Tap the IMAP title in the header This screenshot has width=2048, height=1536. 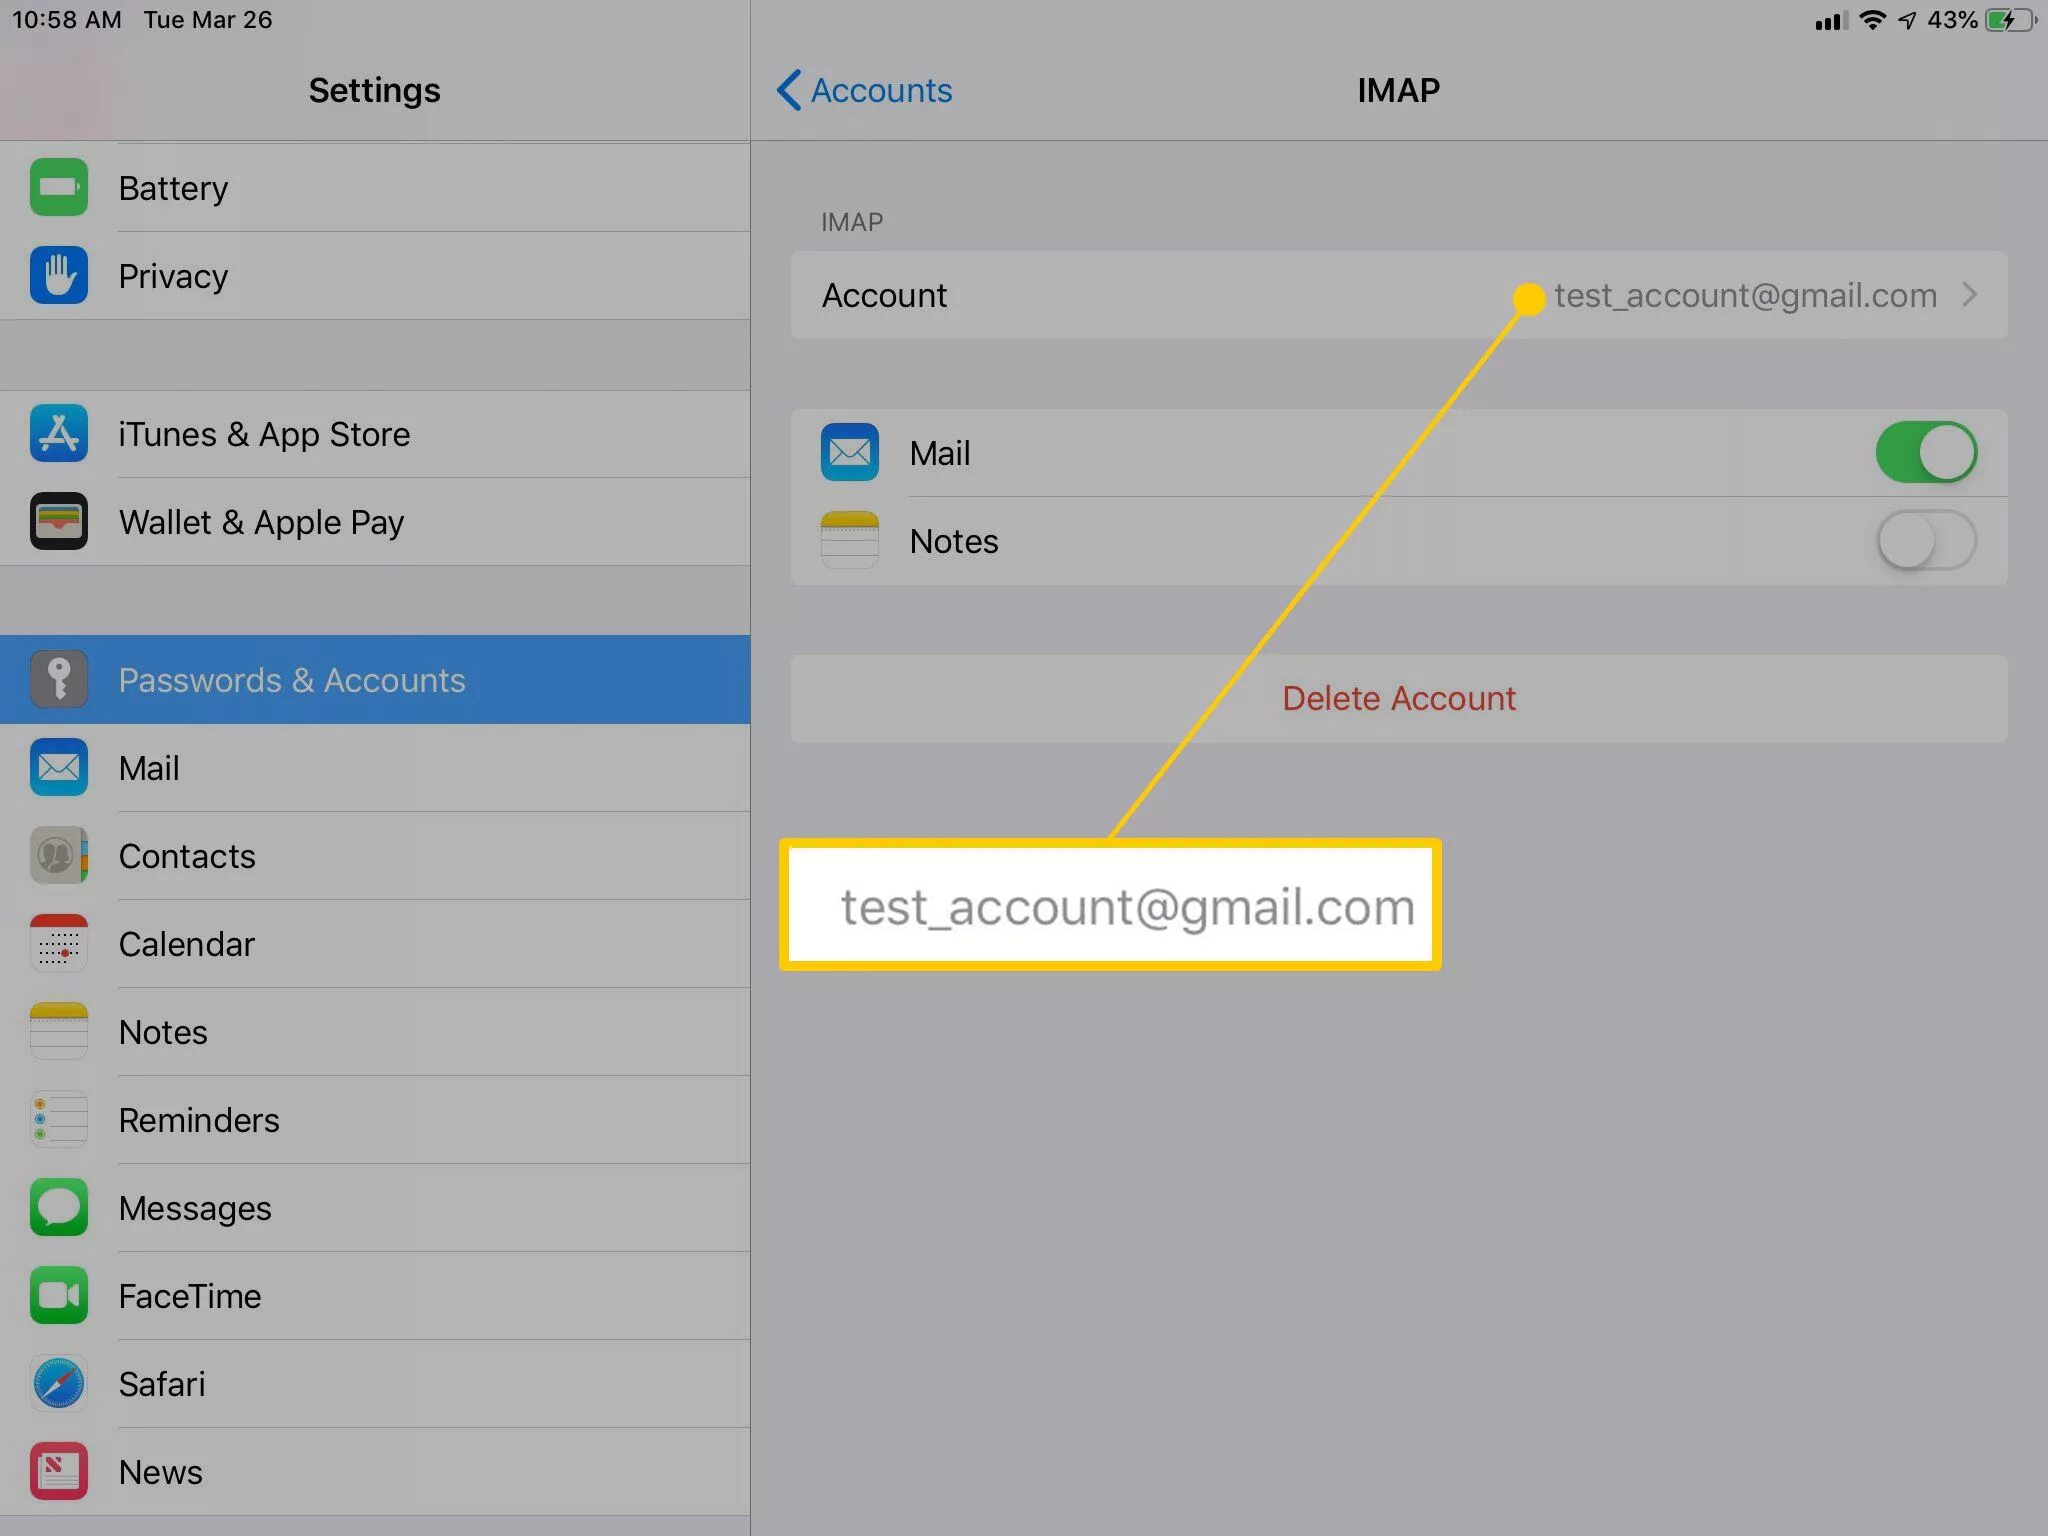pos(1398,90)
